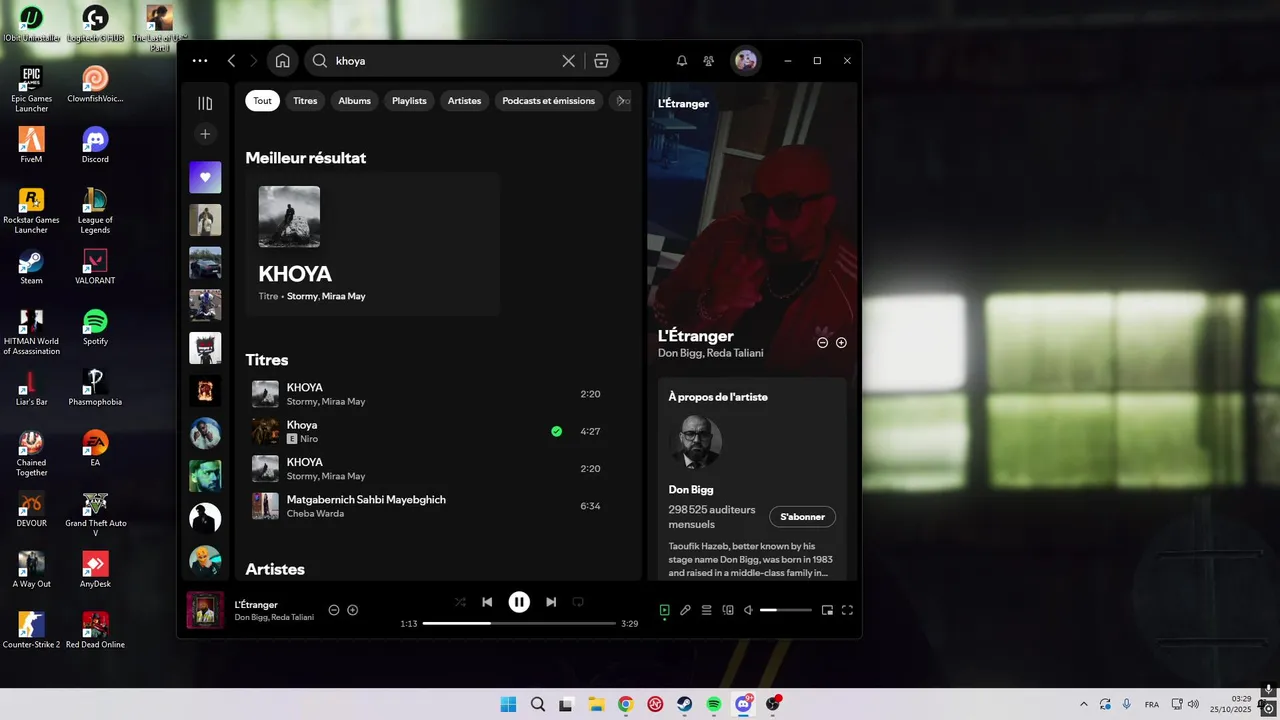Open the Don Bigg name link
Viewport: 1280px width, 720px height.
tap(691, 490)
